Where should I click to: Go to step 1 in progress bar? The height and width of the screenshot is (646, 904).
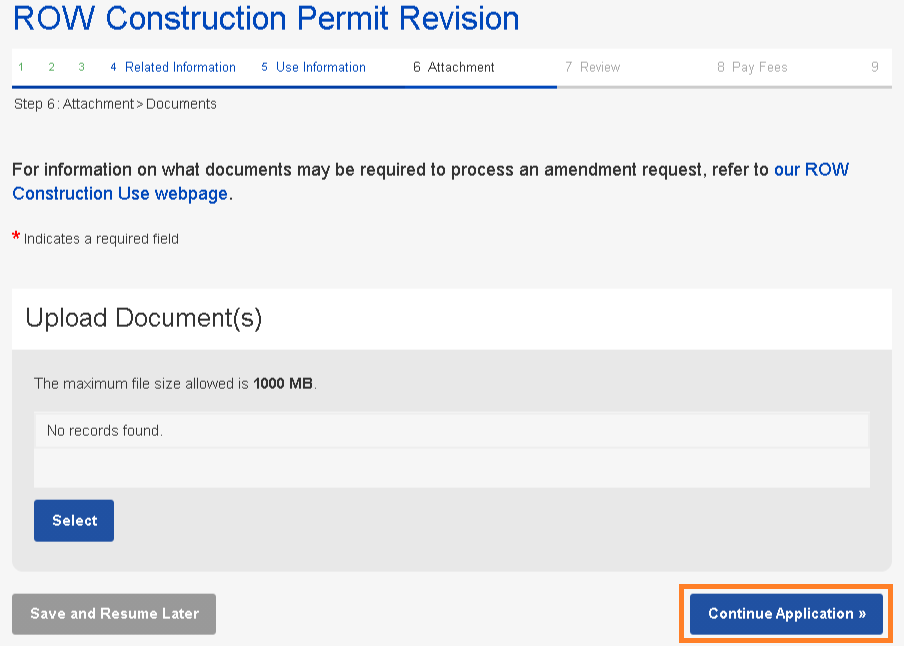(21, 67)
